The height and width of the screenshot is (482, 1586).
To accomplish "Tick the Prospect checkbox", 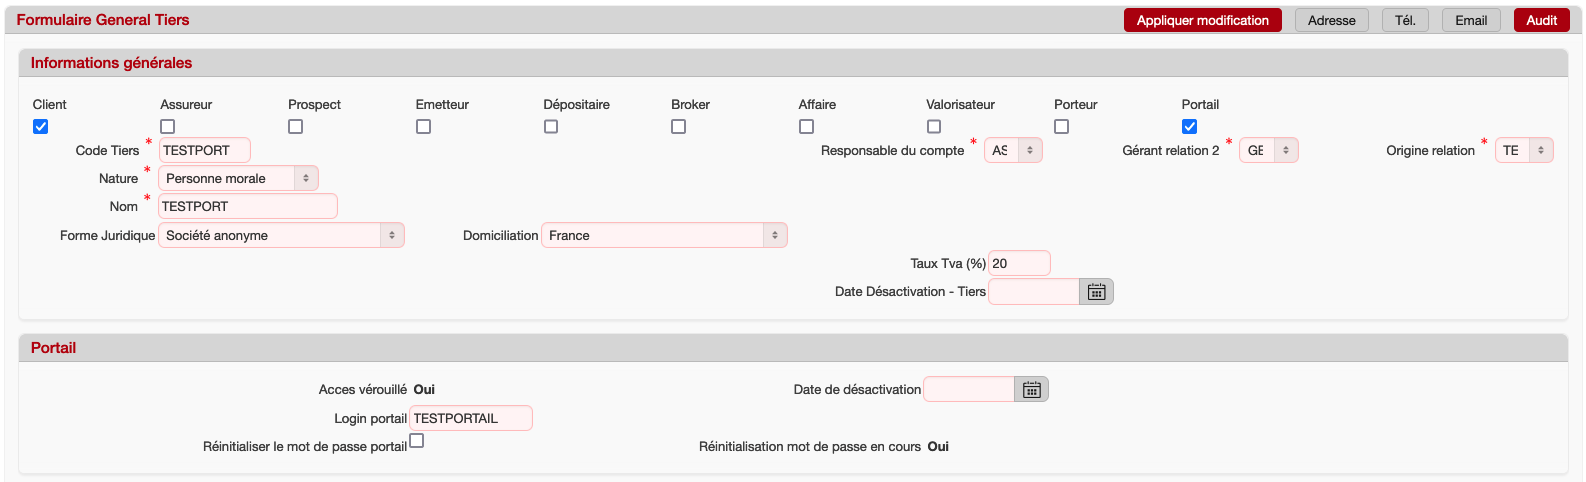I will click(296, 127).
